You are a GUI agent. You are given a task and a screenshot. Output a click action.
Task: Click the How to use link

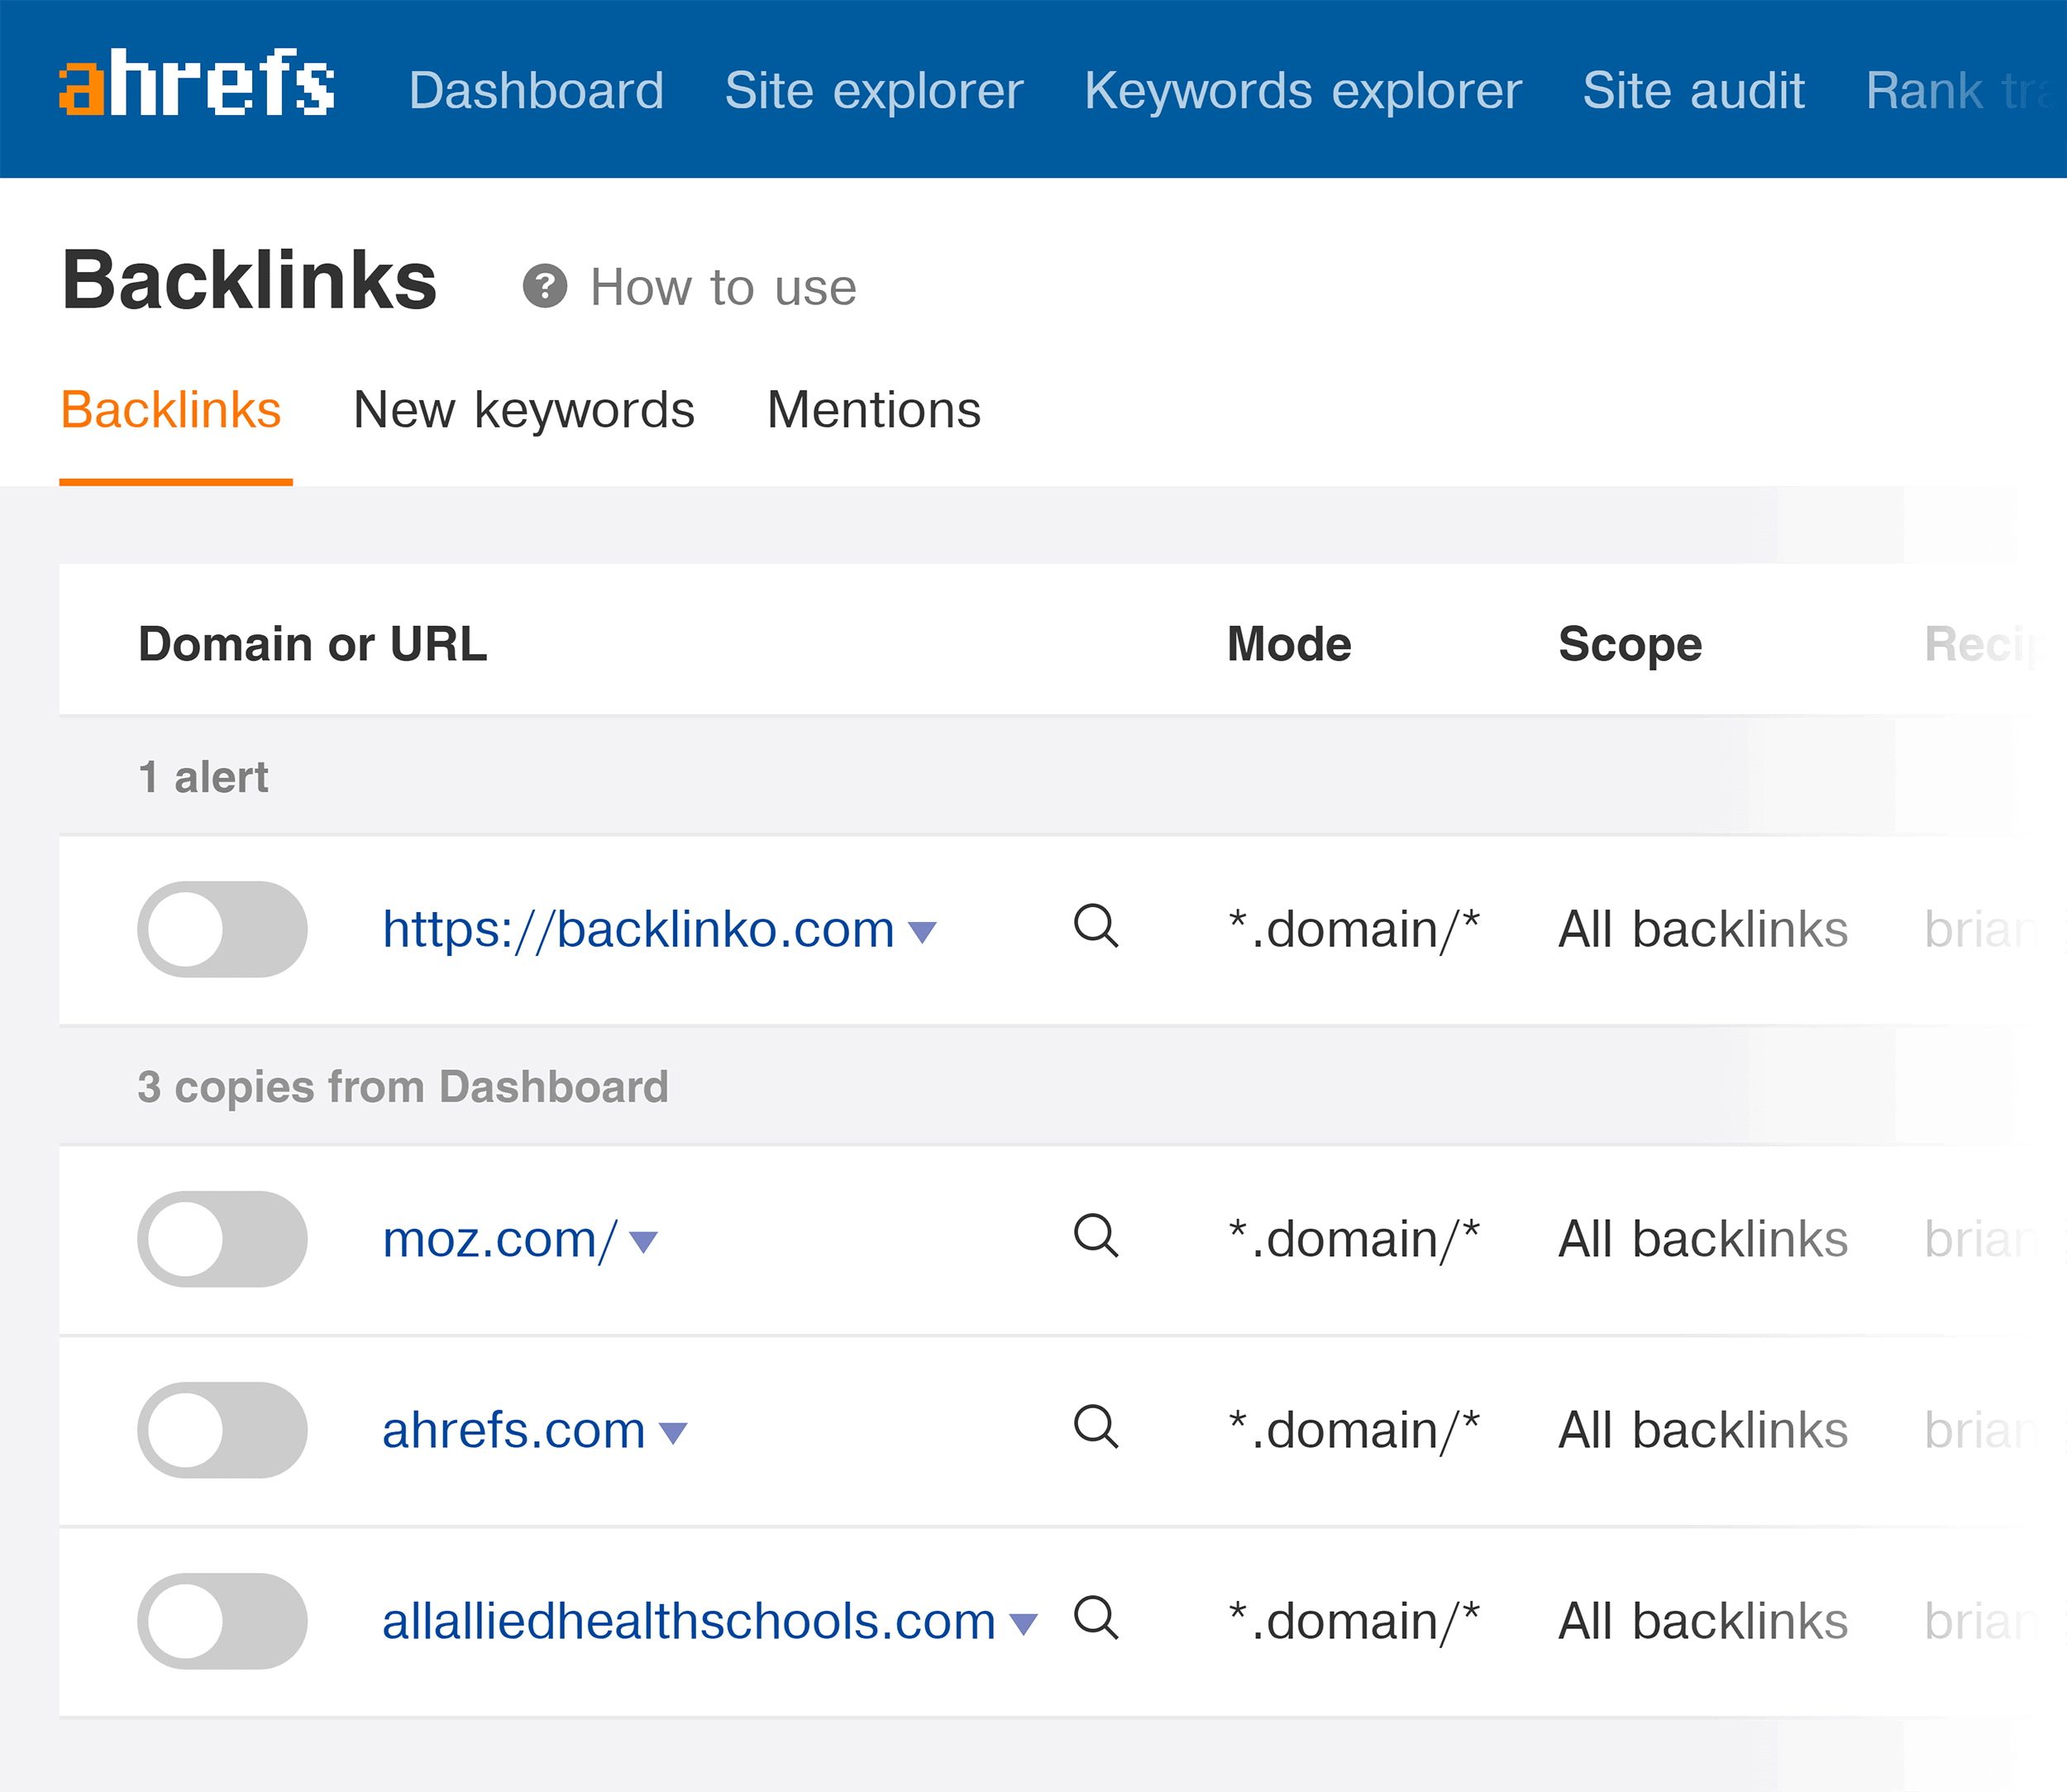[723, 288]
